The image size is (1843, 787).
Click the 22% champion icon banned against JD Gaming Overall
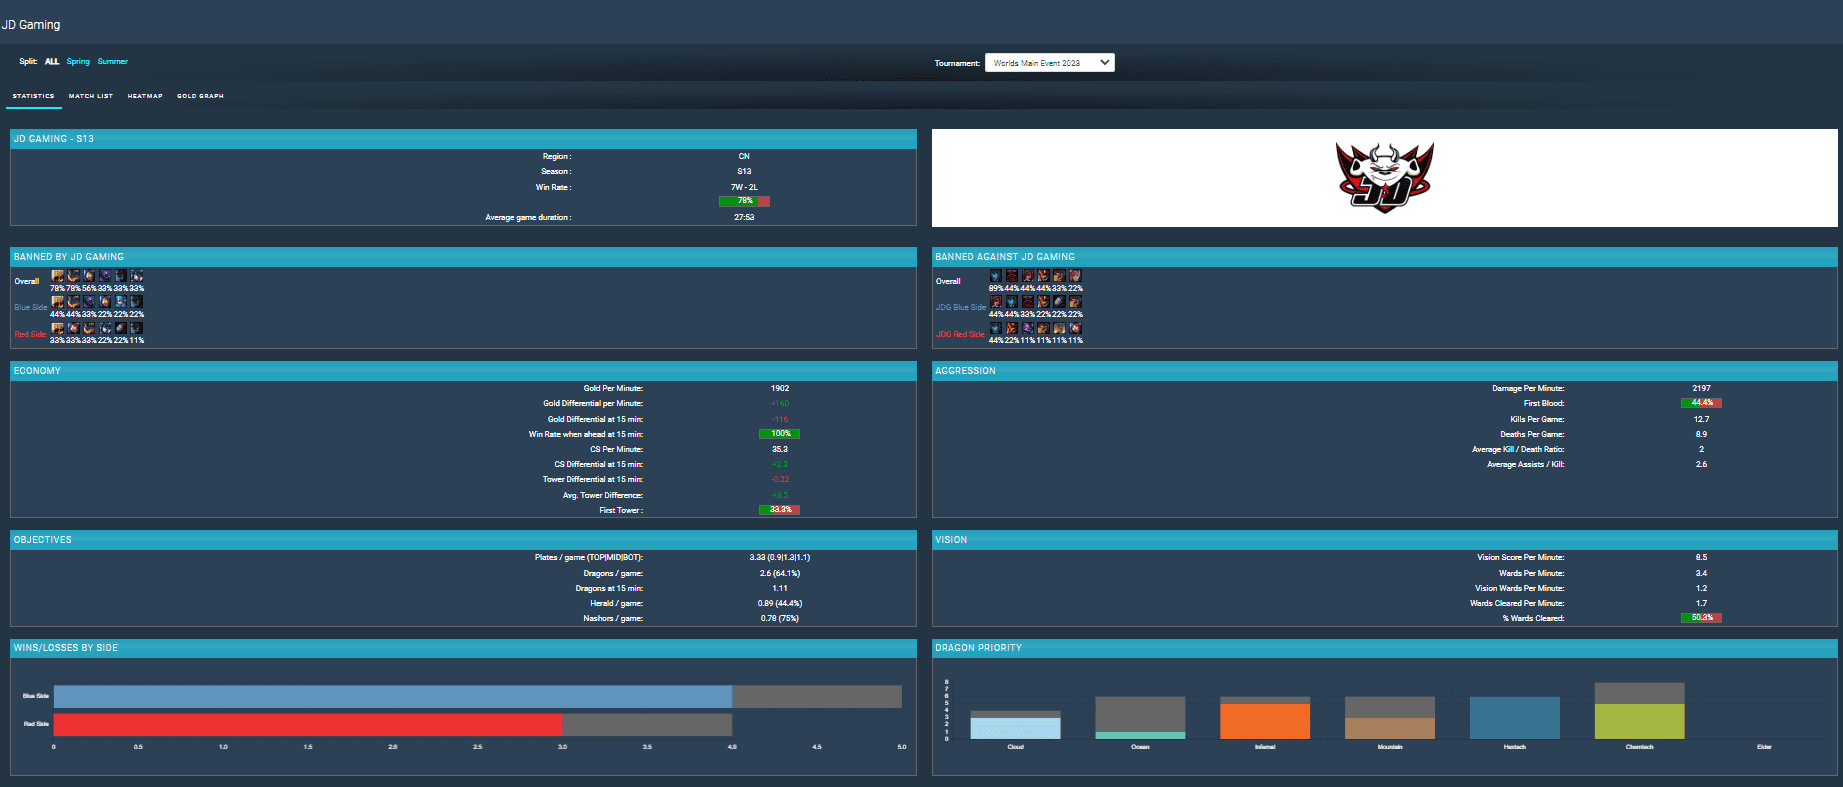click(1075, 275)
